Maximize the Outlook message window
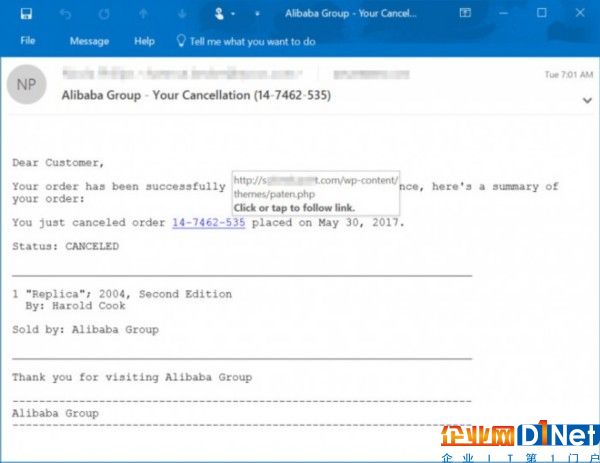Image resolution: width=600 pixels, height=463 pixels. [541, 13]
